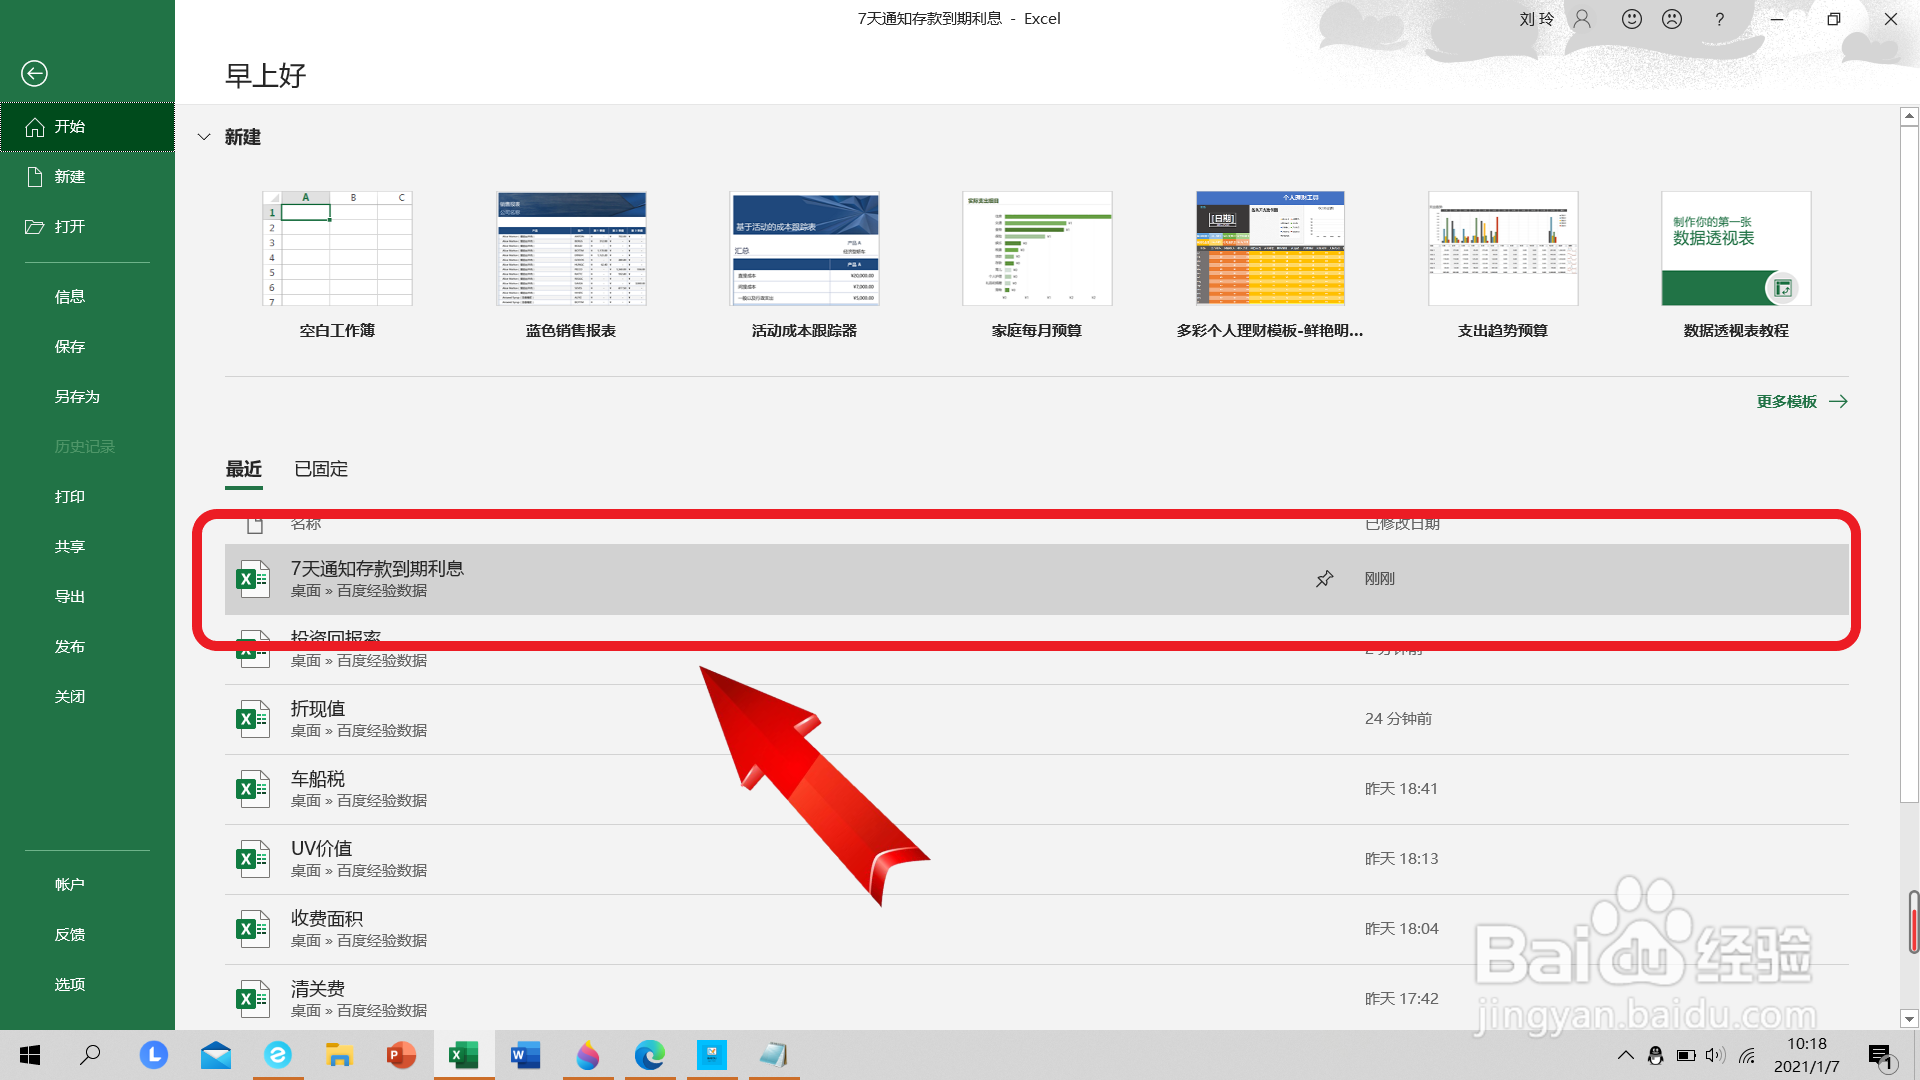Viewport: 1920px width, 1080px height.
Task: Open the 清关费 file row
Action: pos(1037,999)
